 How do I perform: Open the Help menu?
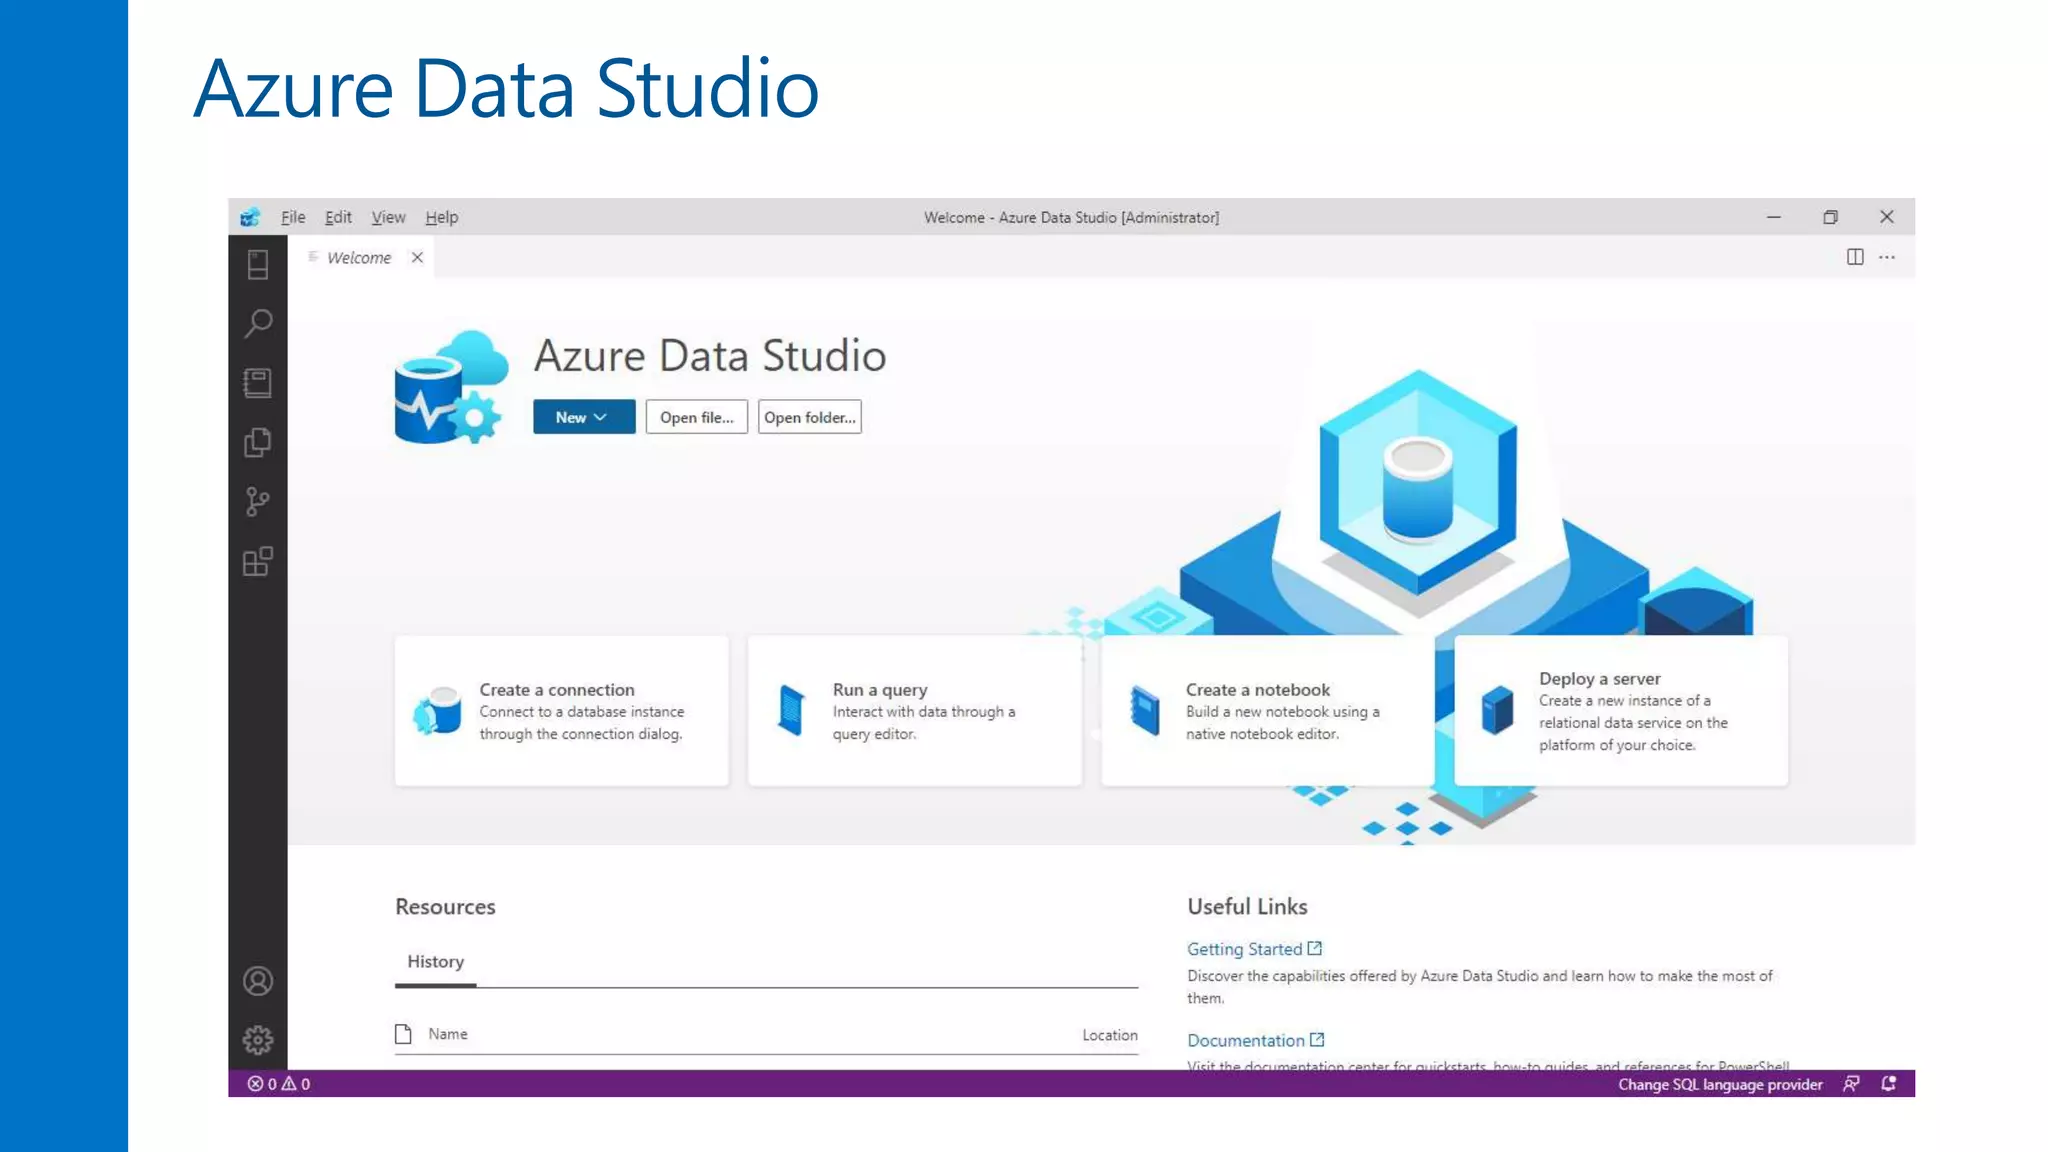click(x=441, y=217)
